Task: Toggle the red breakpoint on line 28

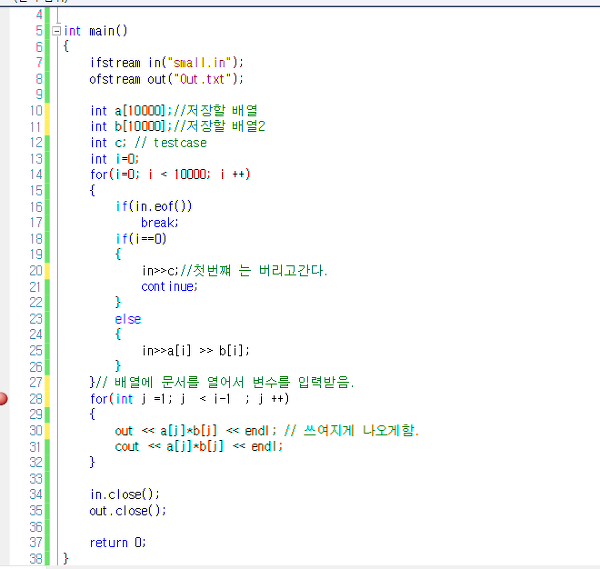Action: point(3,399)
